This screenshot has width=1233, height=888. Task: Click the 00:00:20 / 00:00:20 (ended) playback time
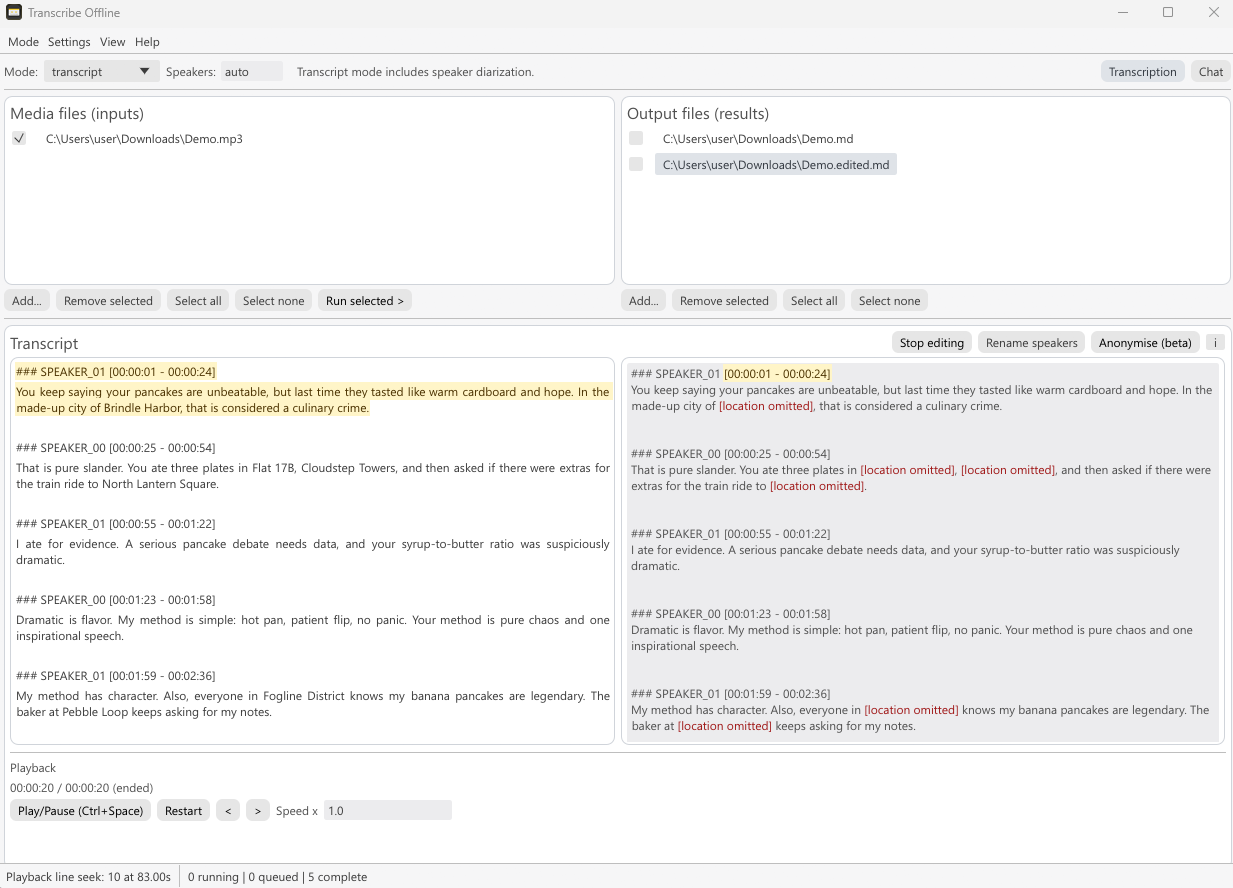point(81,788)
